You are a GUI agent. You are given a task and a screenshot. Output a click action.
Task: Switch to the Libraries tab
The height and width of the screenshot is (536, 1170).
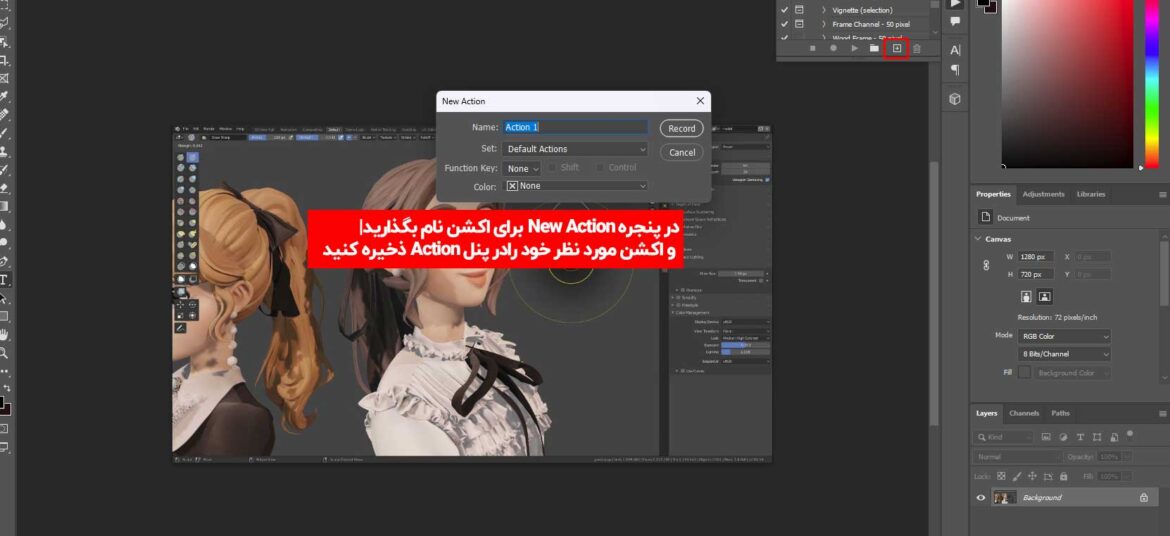(1091, 194)
